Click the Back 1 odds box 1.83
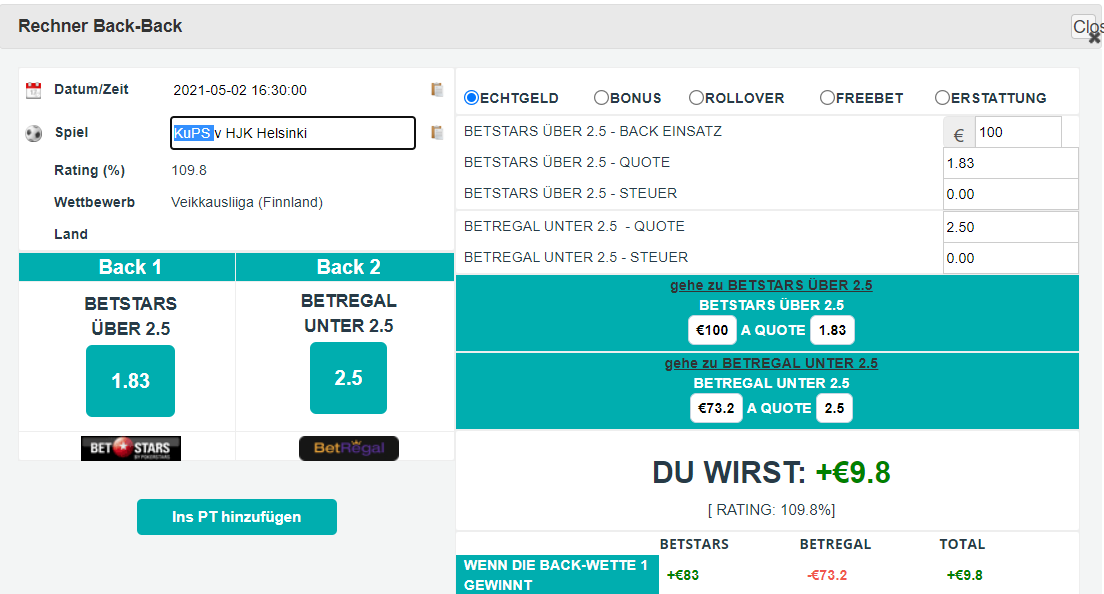Viewport: 1104px width, 594px height. 130,381
